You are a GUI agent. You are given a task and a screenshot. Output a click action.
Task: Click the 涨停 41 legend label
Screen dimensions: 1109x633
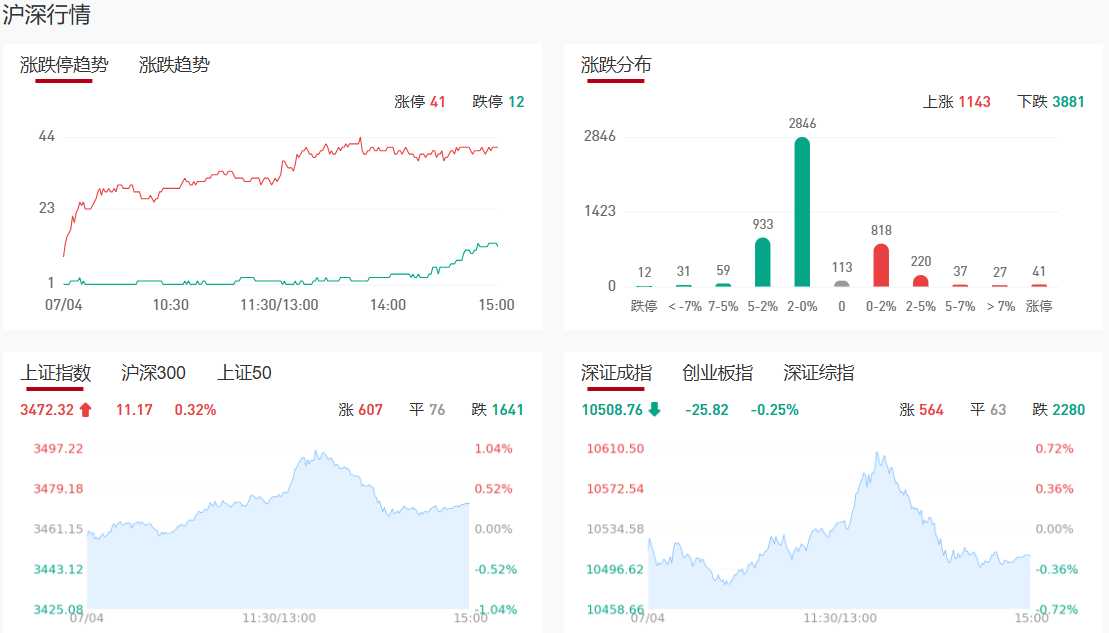[x=420, y=102]
